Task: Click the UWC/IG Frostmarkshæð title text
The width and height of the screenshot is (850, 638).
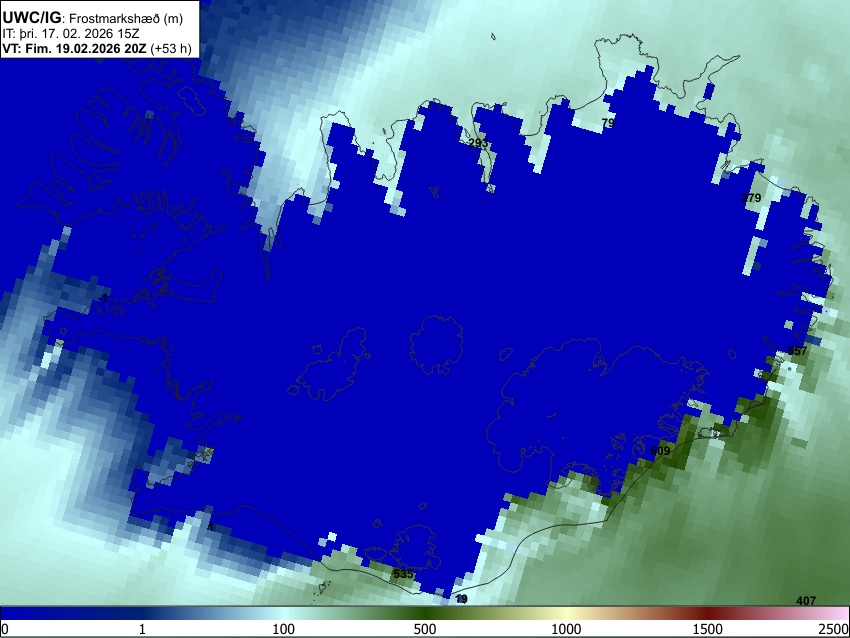Action: click(93, 18)
